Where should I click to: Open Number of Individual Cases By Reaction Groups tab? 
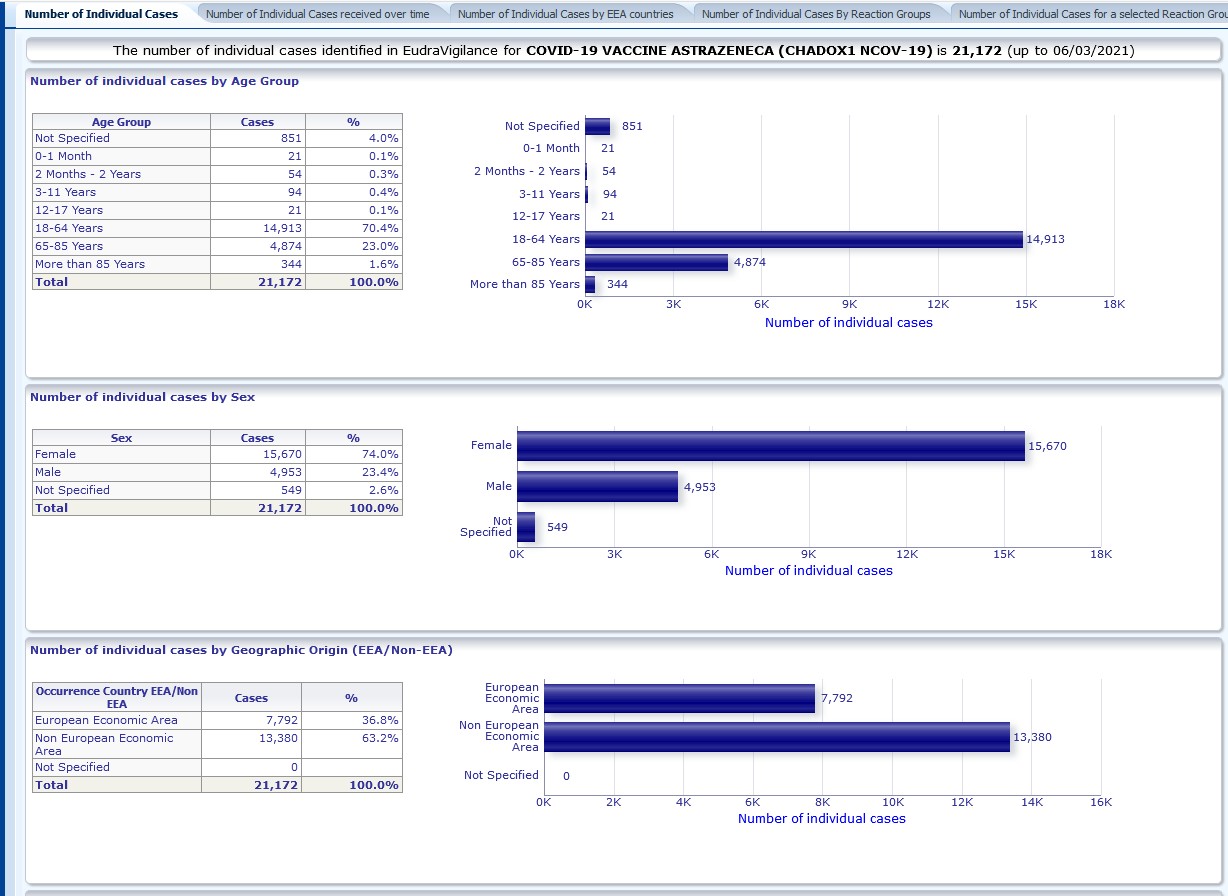tap(816, 14)
